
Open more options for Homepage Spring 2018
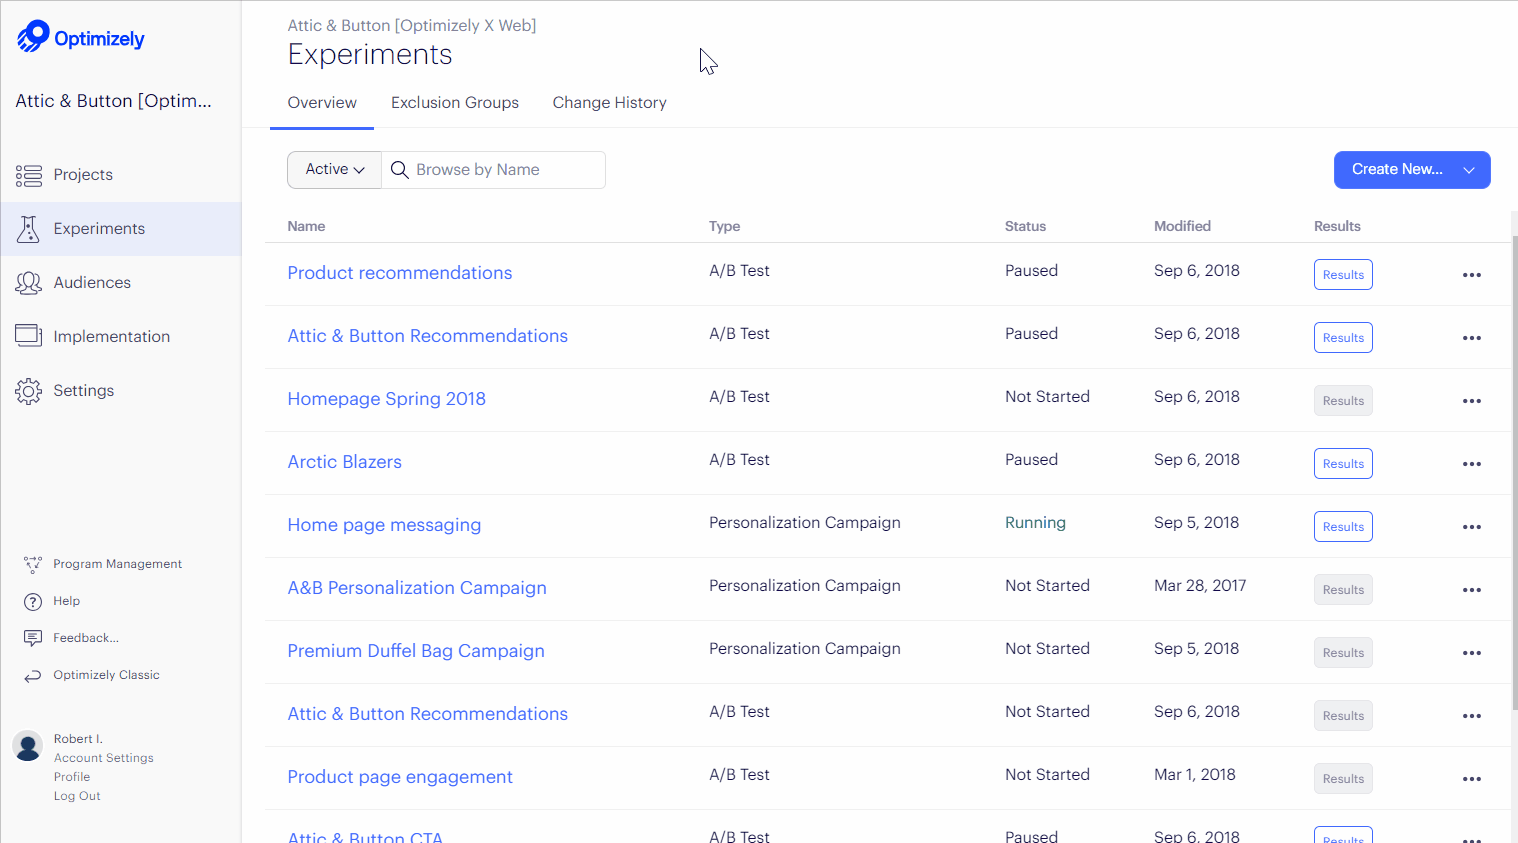[x=1472, y=401]
